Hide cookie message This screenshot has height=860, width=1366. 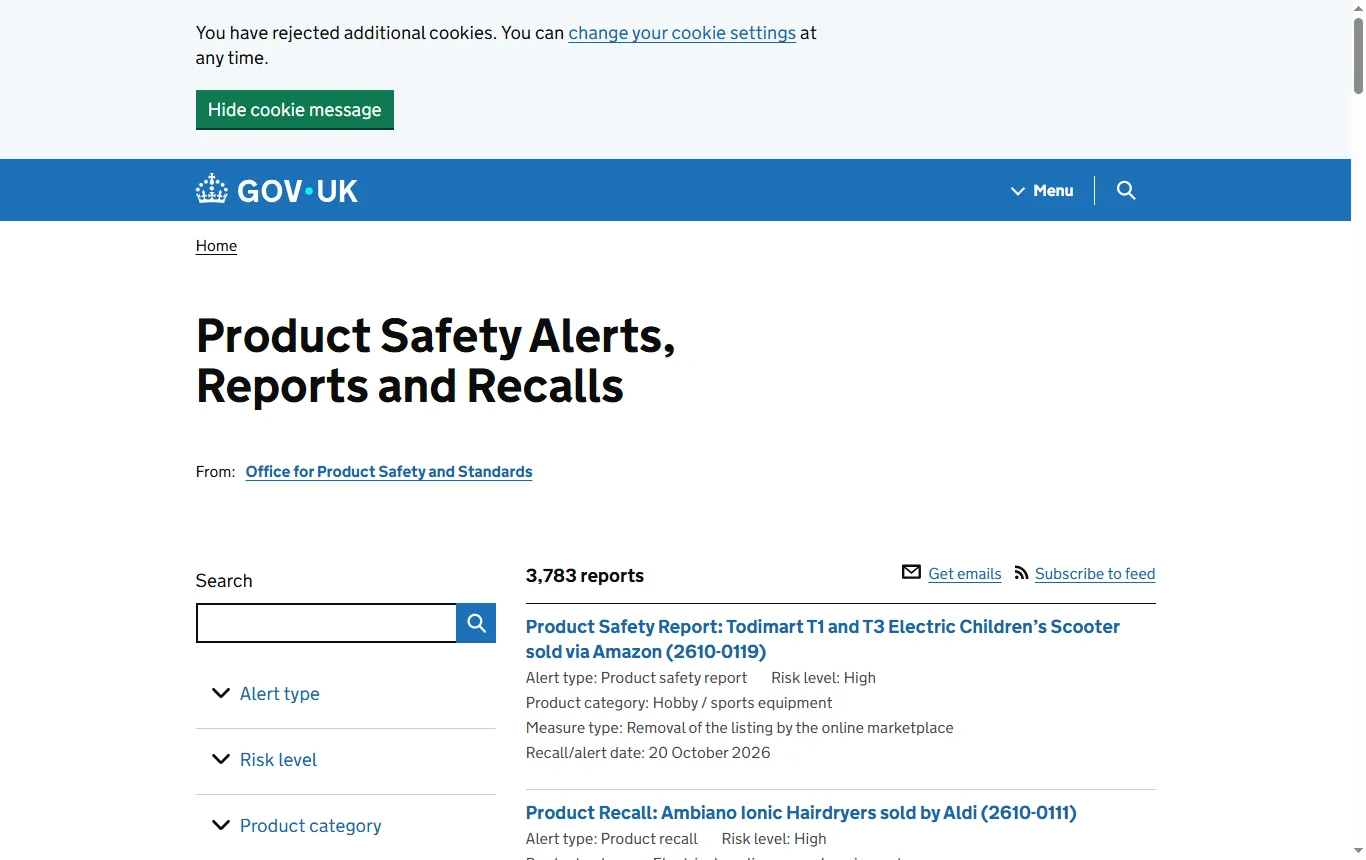(x=295, y=110)
